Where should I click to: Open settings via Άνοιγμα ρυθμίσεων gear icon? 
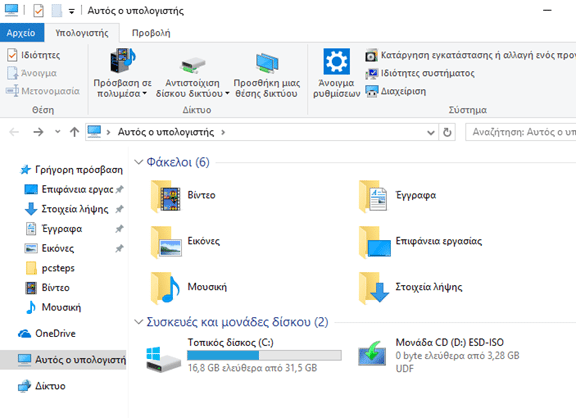click(x=336, y=61)
